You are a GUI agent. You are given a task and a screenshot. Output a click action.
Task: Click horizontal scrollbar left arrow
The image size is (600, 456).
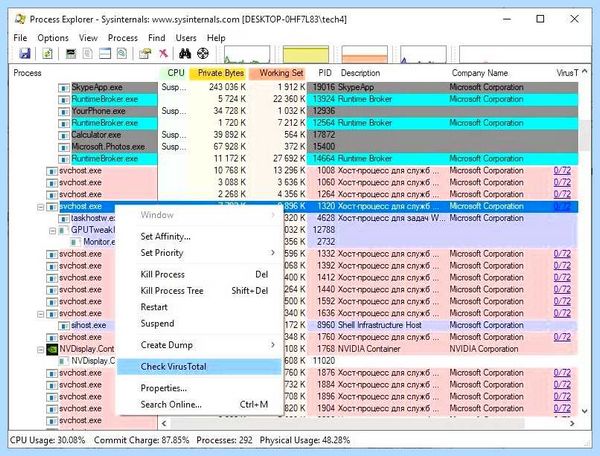(x=164, y=423)
